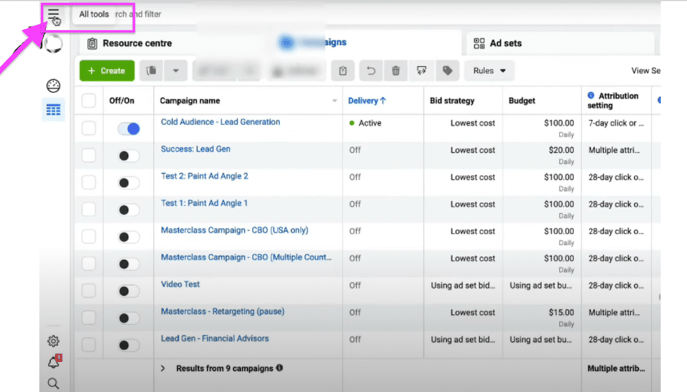Open the Resource centre tab
Viewport: 687px width, 392px height.
tap(129, 43)
